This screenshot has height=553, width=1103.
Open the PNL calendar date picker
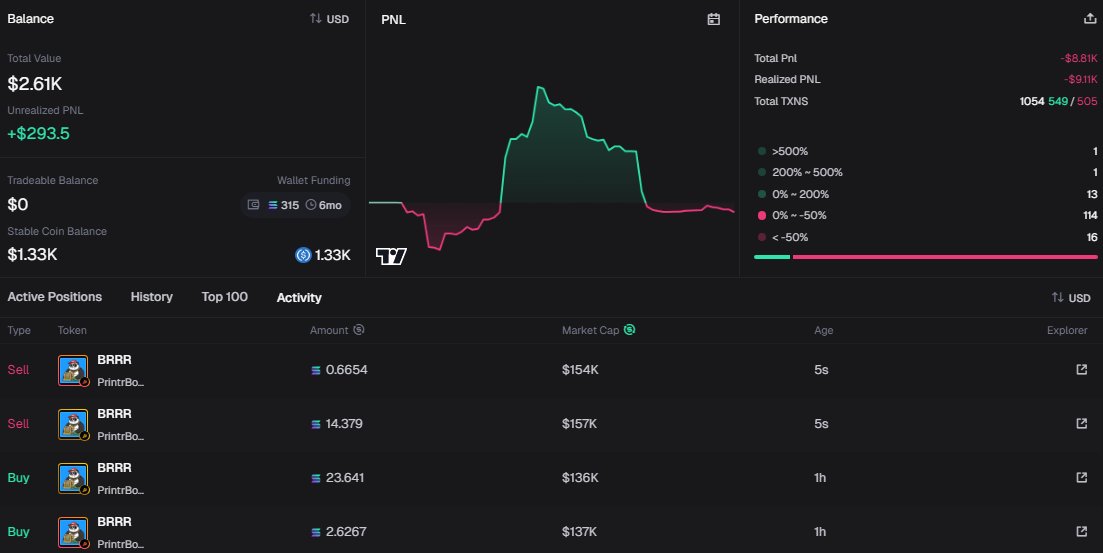[x=713, y=19]
